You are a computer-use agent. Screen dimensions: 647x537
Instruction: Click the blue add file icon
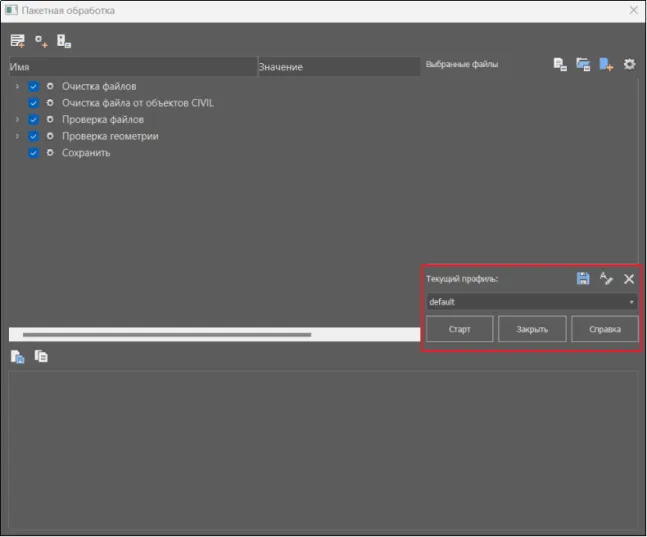click(606, 65)
